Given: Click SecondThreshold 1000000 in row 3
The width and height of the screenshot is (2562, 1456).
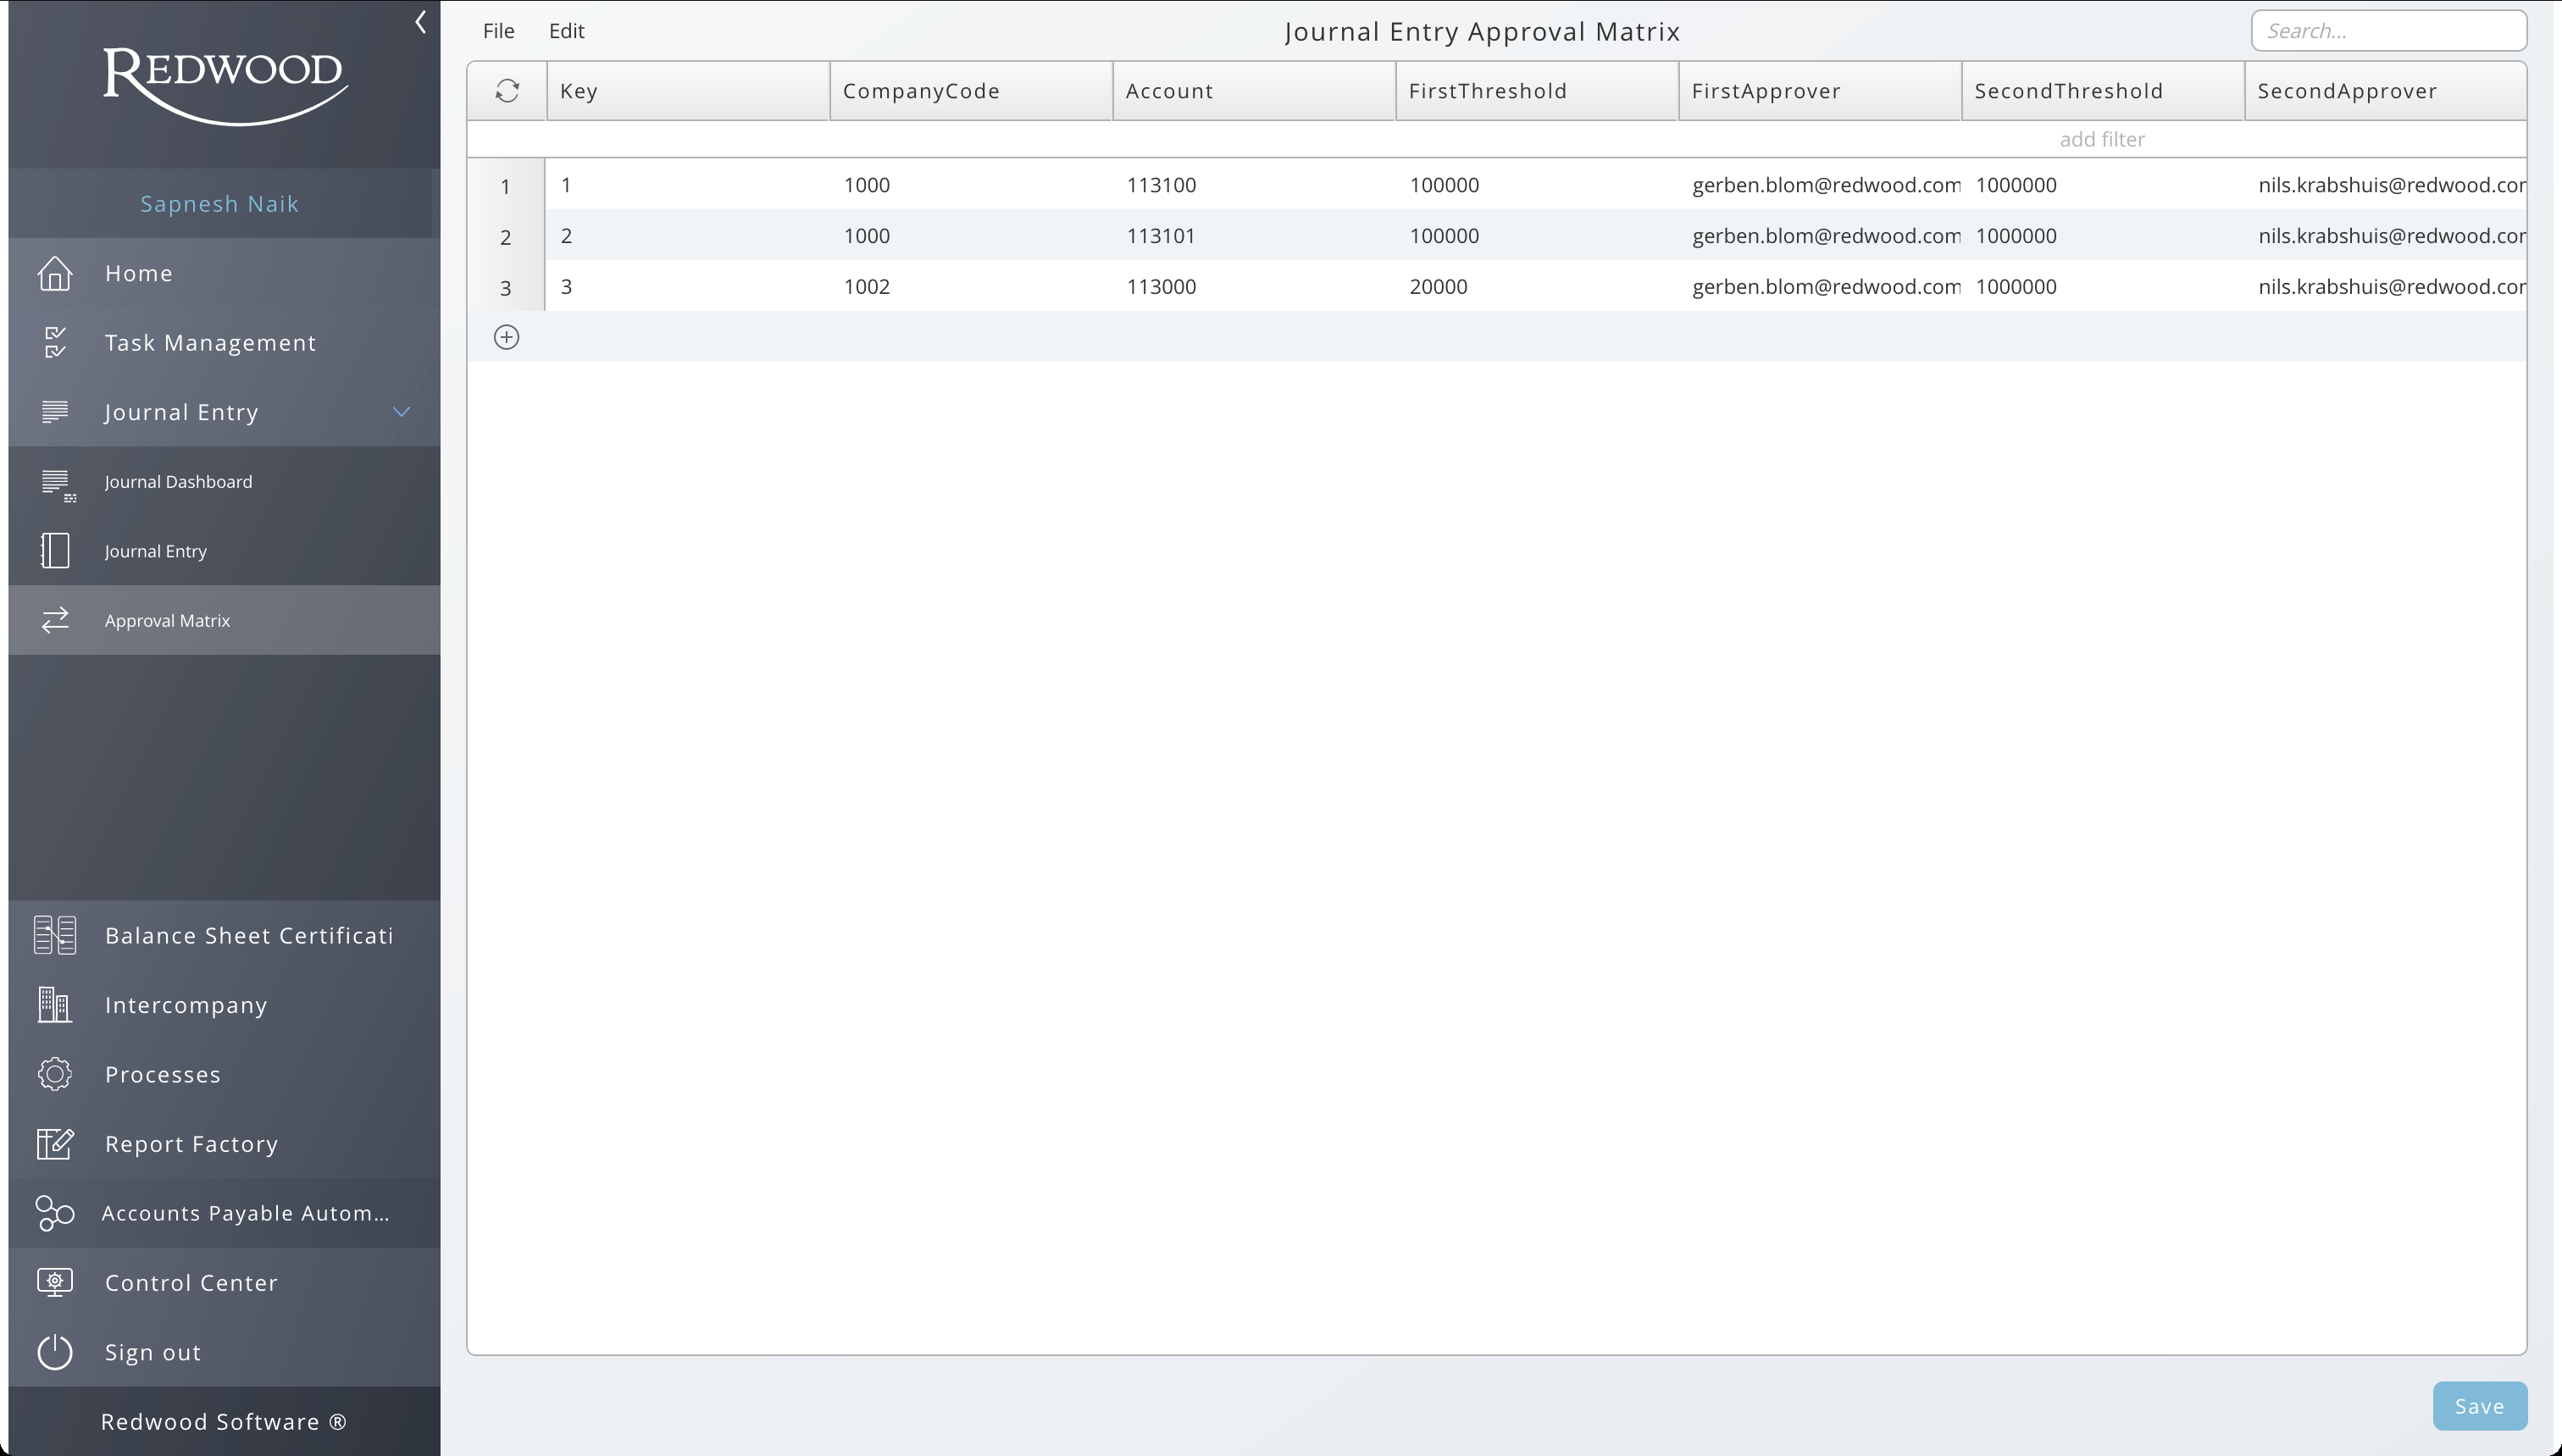Looking at the screenshot, I should (2103, 287).
